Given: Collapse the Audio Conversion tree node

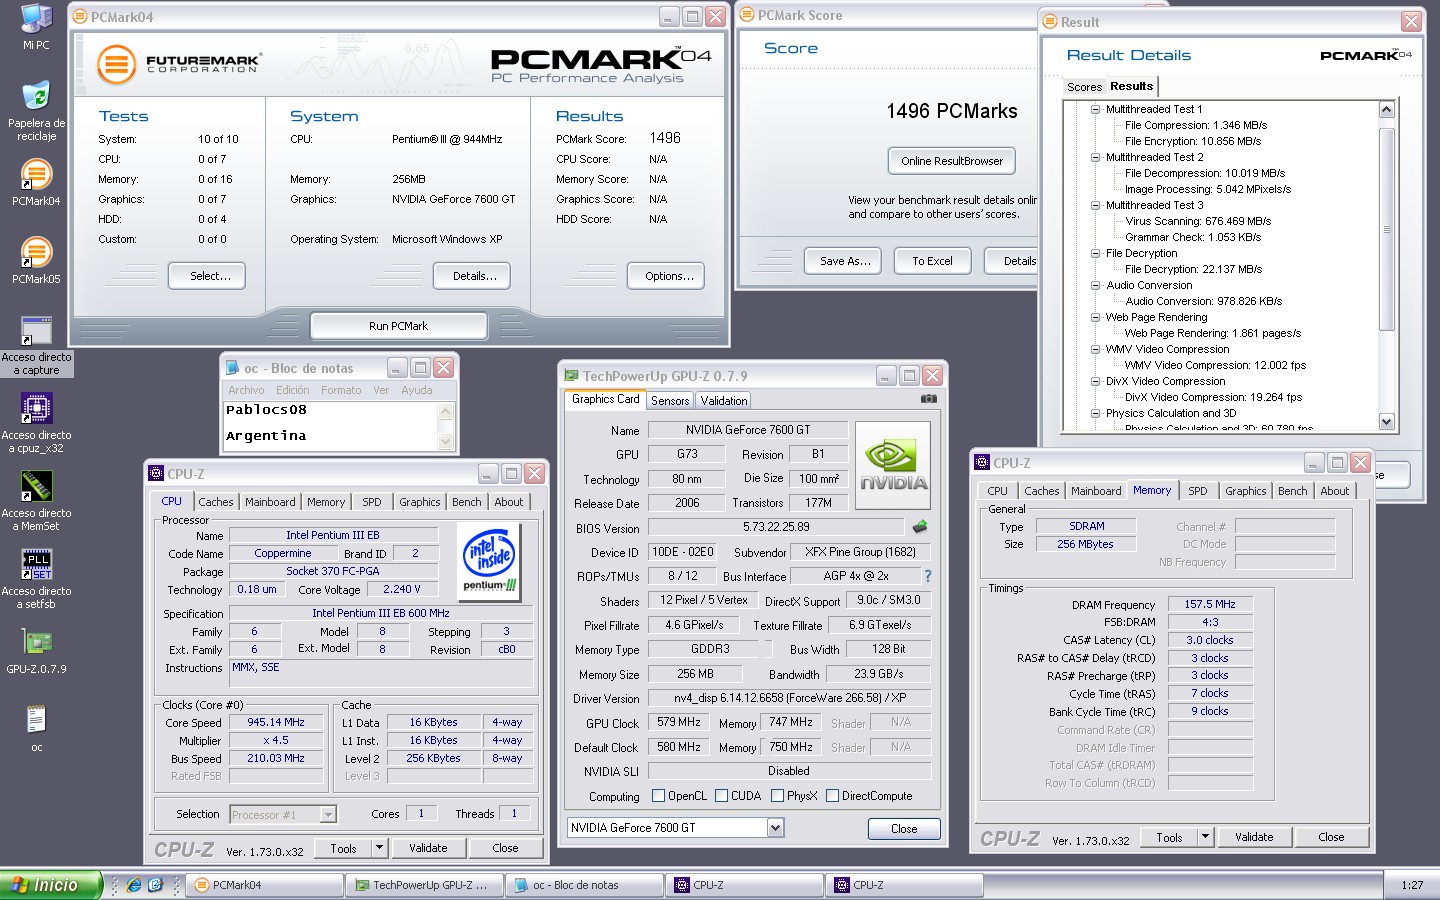Looking at the screenshot, I should coord(1095,285).
